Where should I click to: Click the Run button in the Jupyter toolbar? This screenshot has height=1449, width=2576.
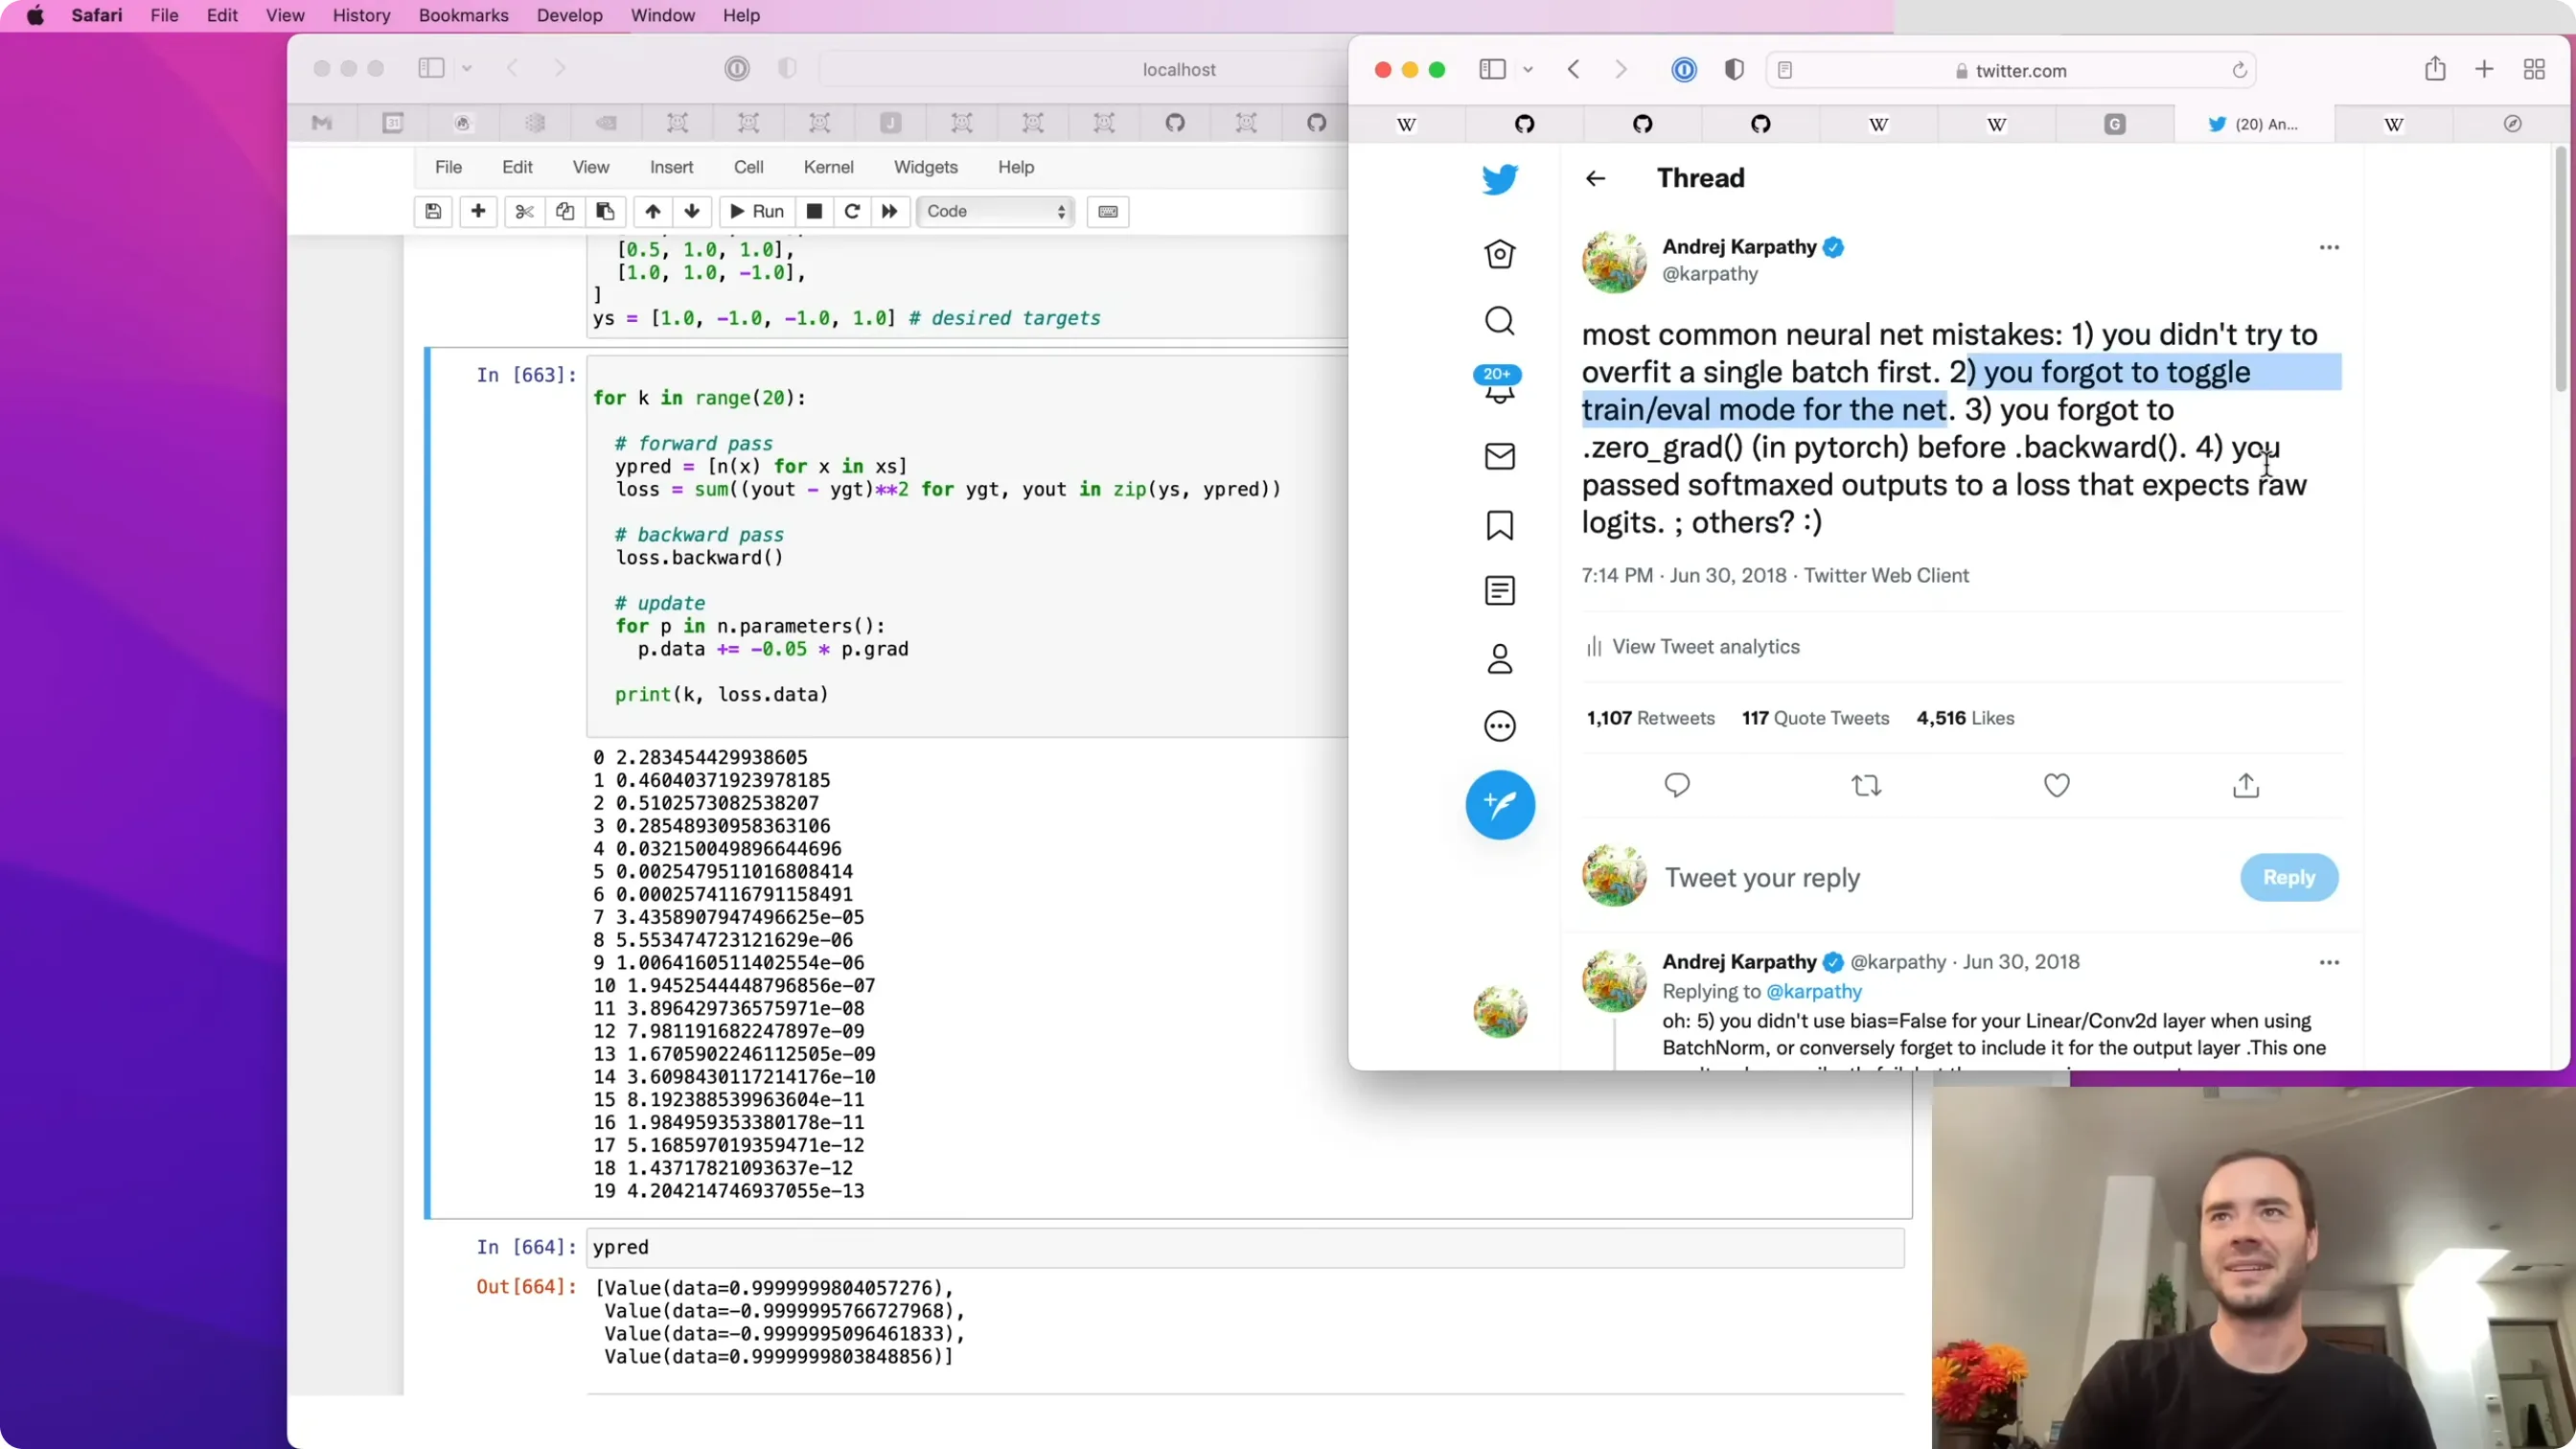point(756,211)
